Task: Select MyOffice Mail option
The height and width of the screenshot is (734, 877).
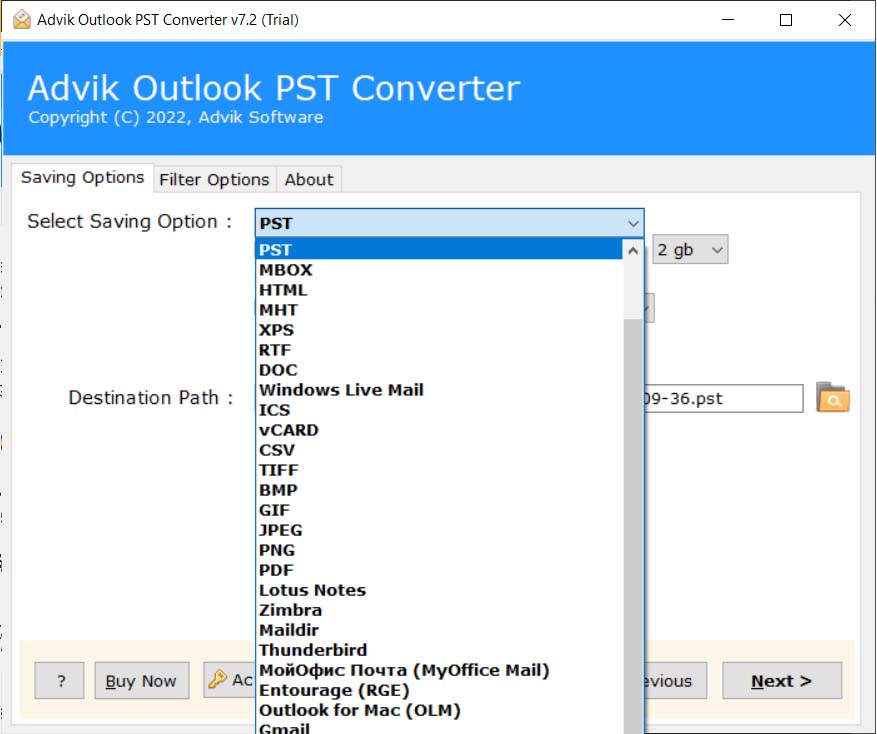Action: click(x=439, y=670)
